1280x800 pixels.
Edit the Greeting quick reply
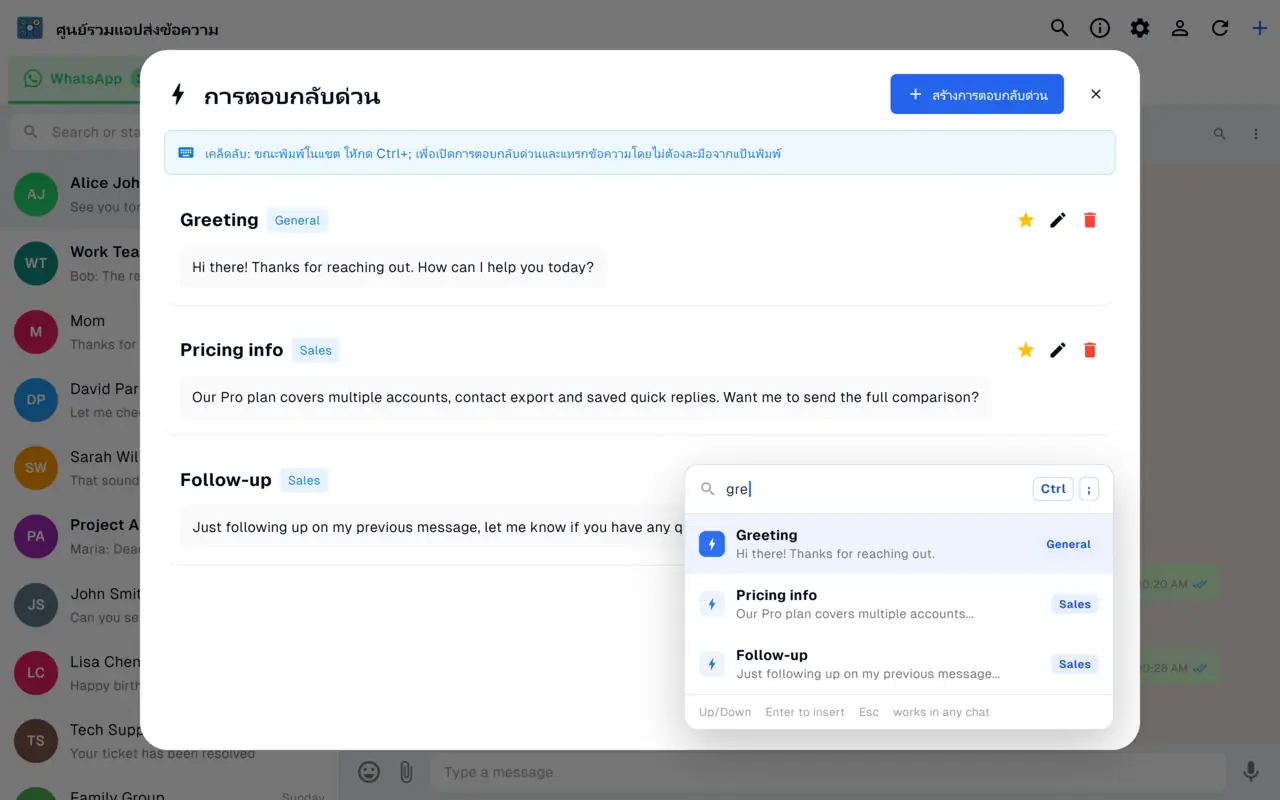point(1058,220)
